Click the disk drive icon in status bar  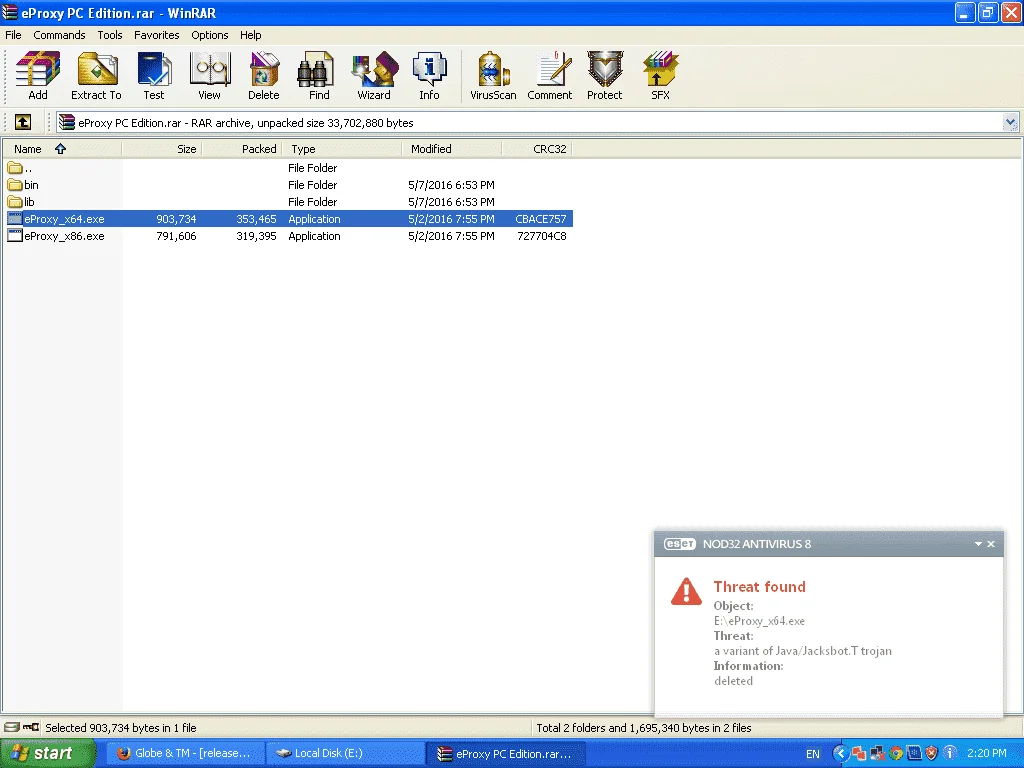(11, 727)
